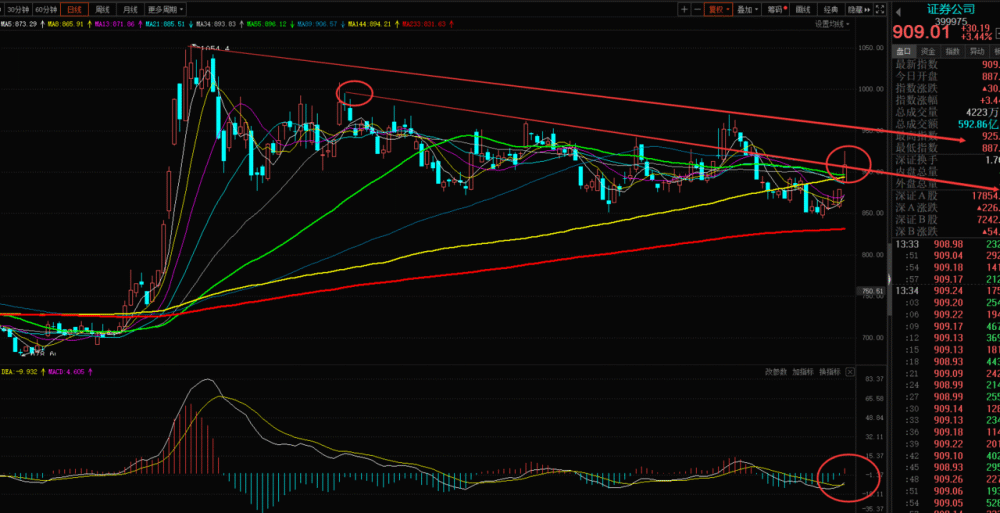Open 叠加 overlay dropdown
Image resolution: width=1000 pixels, height=513 pixels.
pos(747,10)
